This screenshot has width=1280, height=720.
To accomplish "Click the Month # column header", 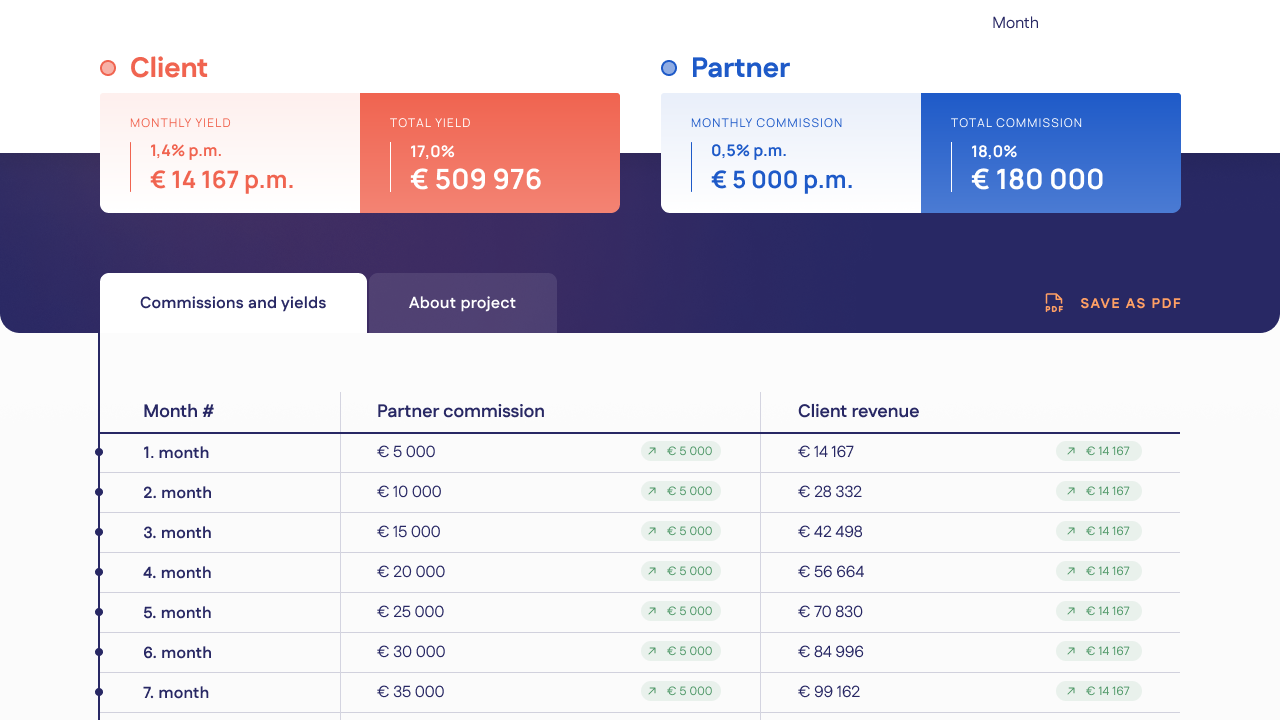I will coord(178,411).
